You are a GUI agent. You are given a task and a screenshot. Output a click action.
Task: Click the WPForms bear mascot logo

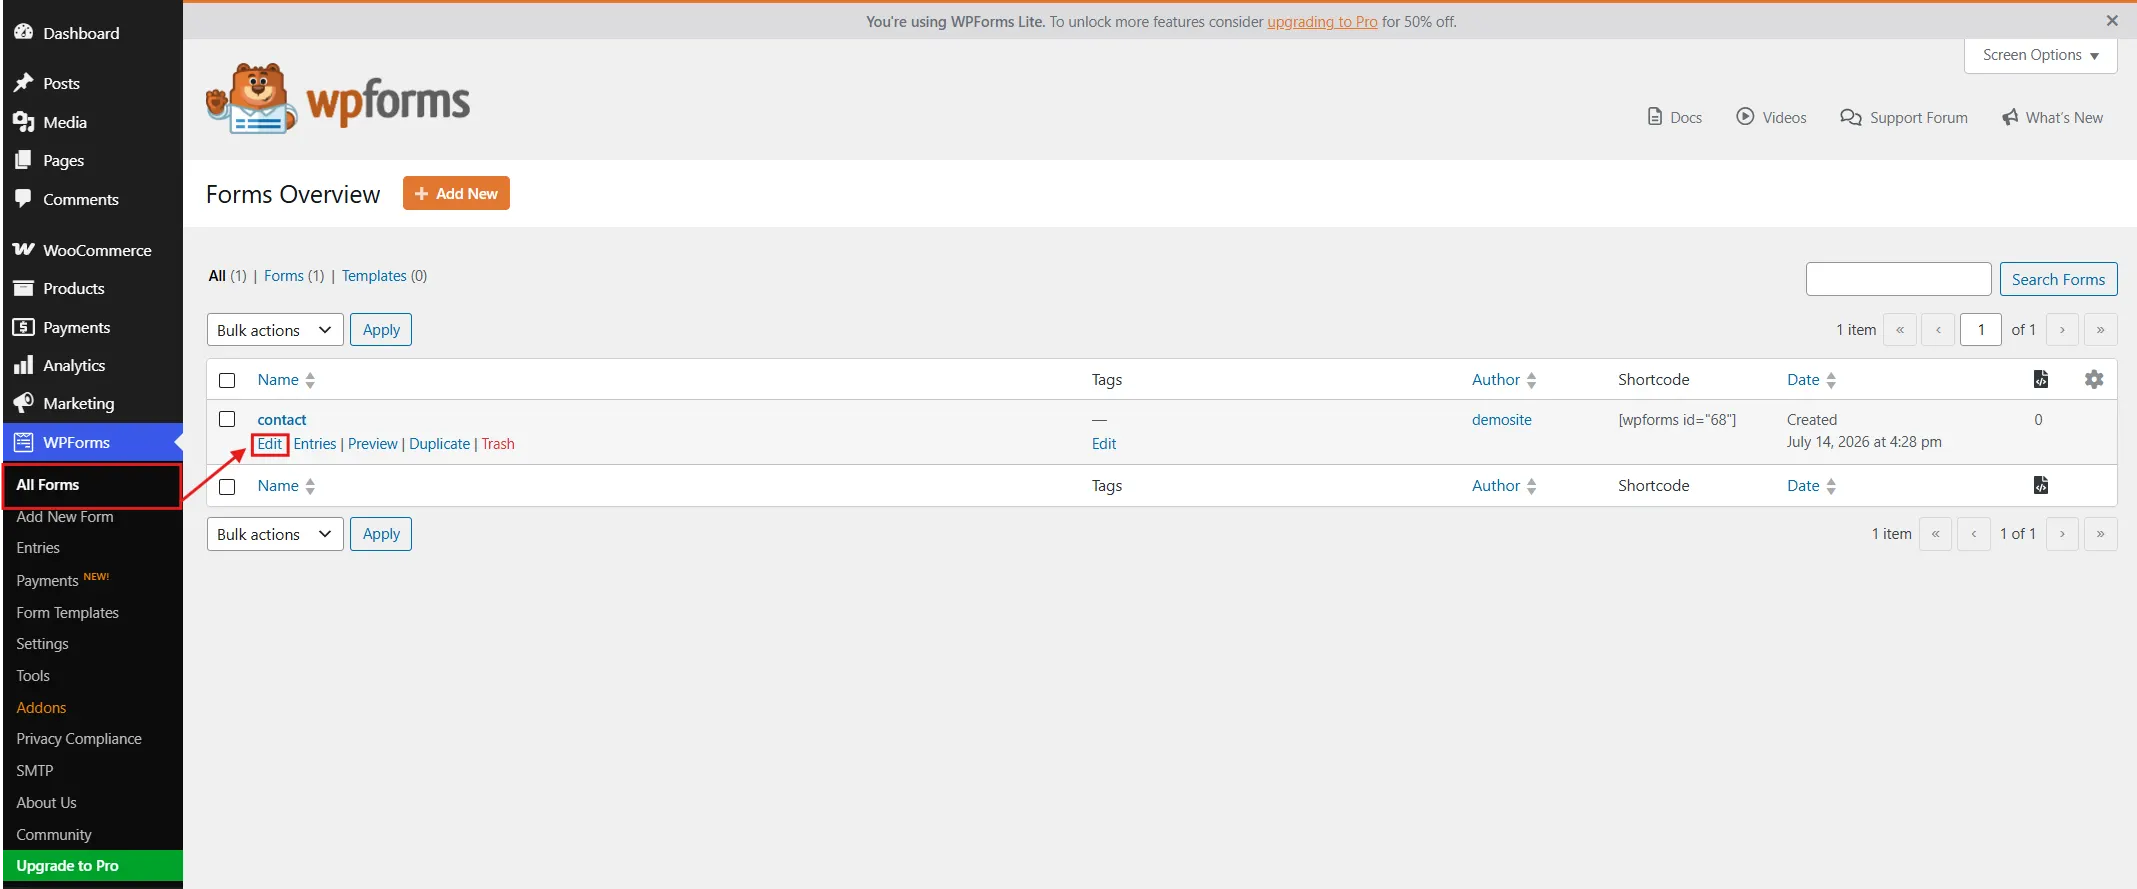[251, 99]
